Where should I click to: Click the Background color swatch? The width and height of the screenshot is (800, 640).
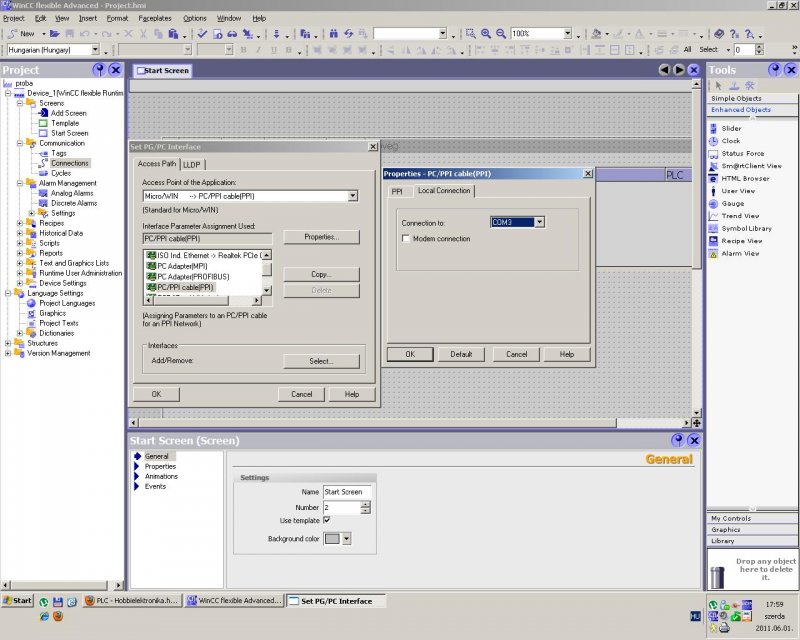[332, 539]
